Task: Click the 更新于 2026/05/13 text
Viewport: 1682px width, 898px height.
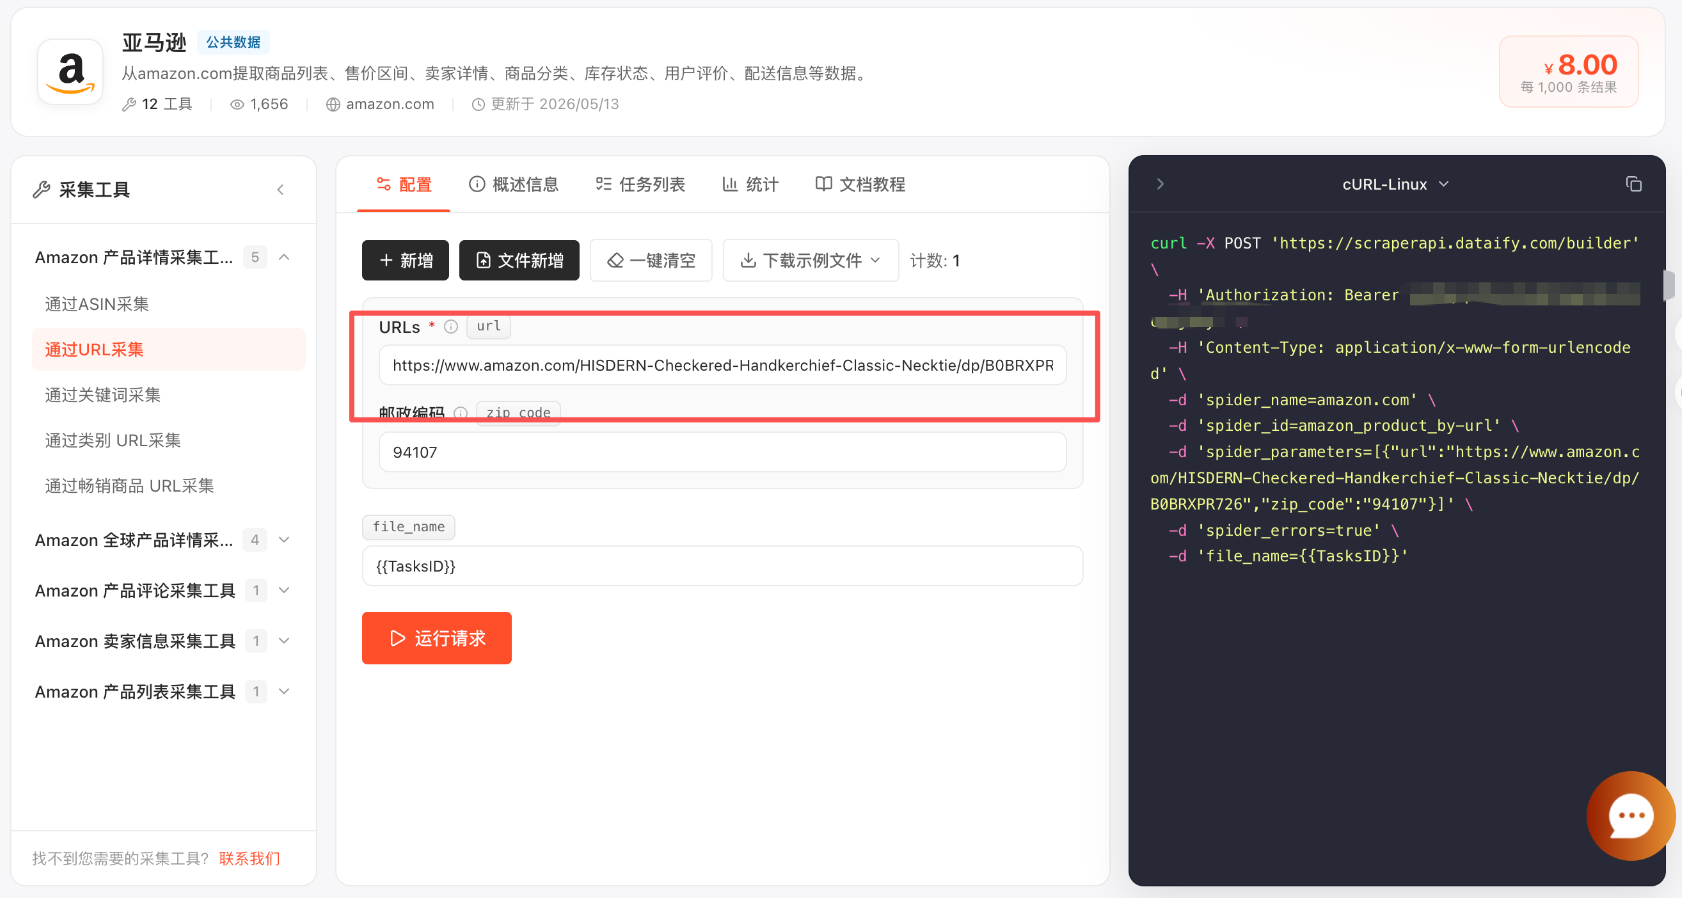Action: 555,105
